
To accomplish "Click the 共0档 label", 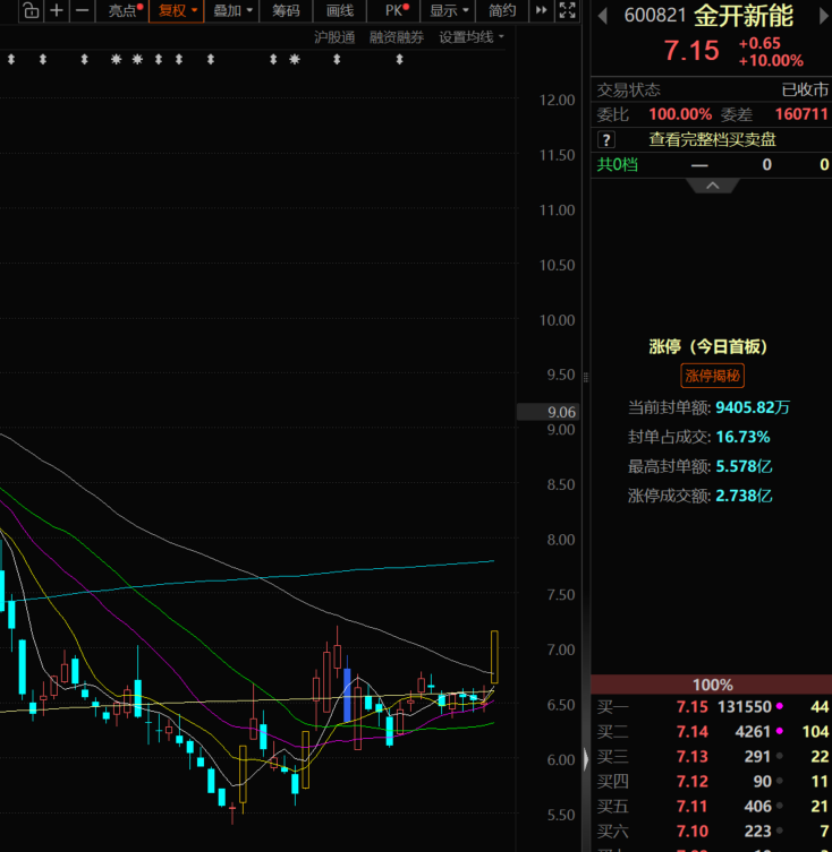I will click(617, 165).
